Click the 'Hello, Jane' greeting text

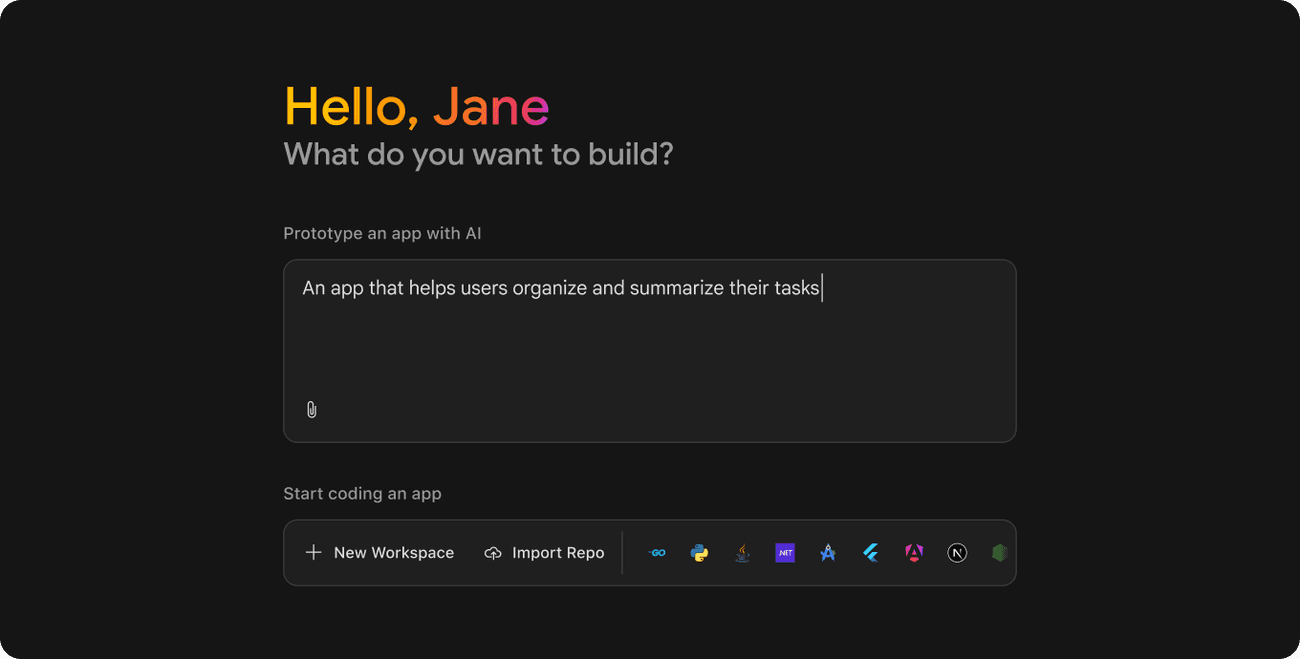pos(417,106)
